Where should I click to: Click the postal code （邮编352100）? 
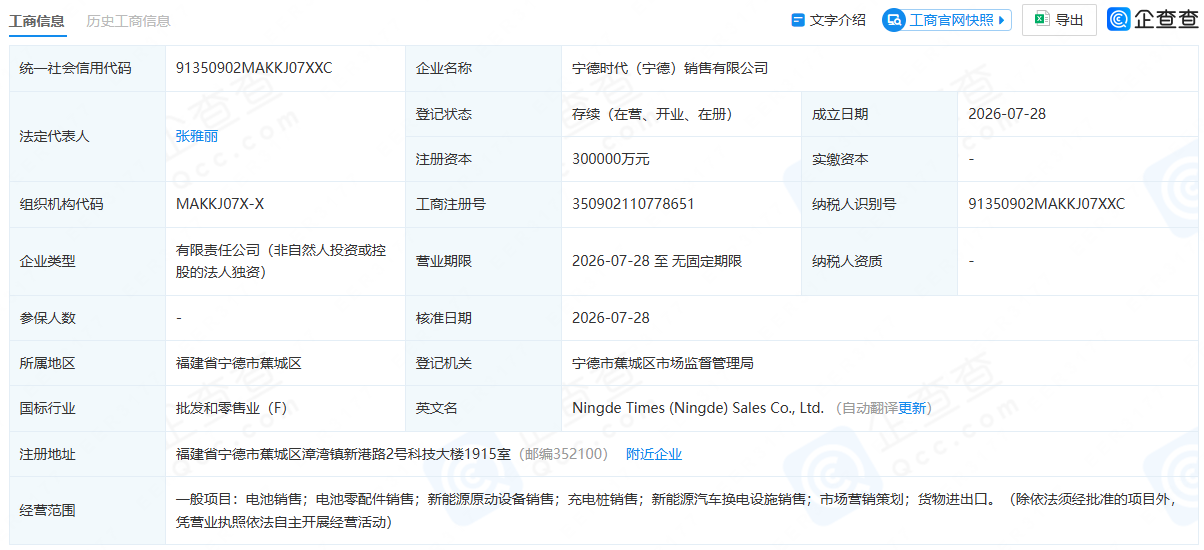[562, 454]
